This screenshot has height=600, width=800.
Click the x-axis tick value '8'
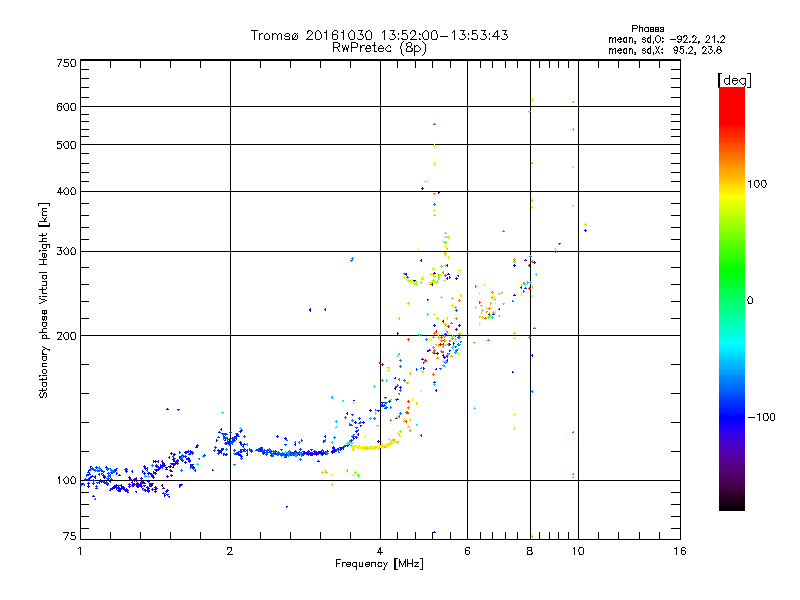[x=530, y=551]
